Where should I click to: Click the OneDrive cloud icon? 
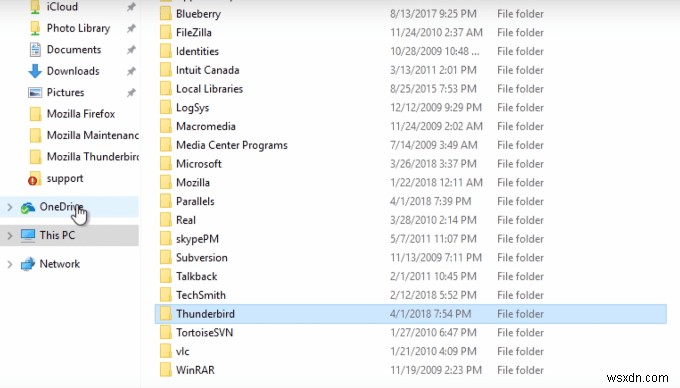point(28,207)
